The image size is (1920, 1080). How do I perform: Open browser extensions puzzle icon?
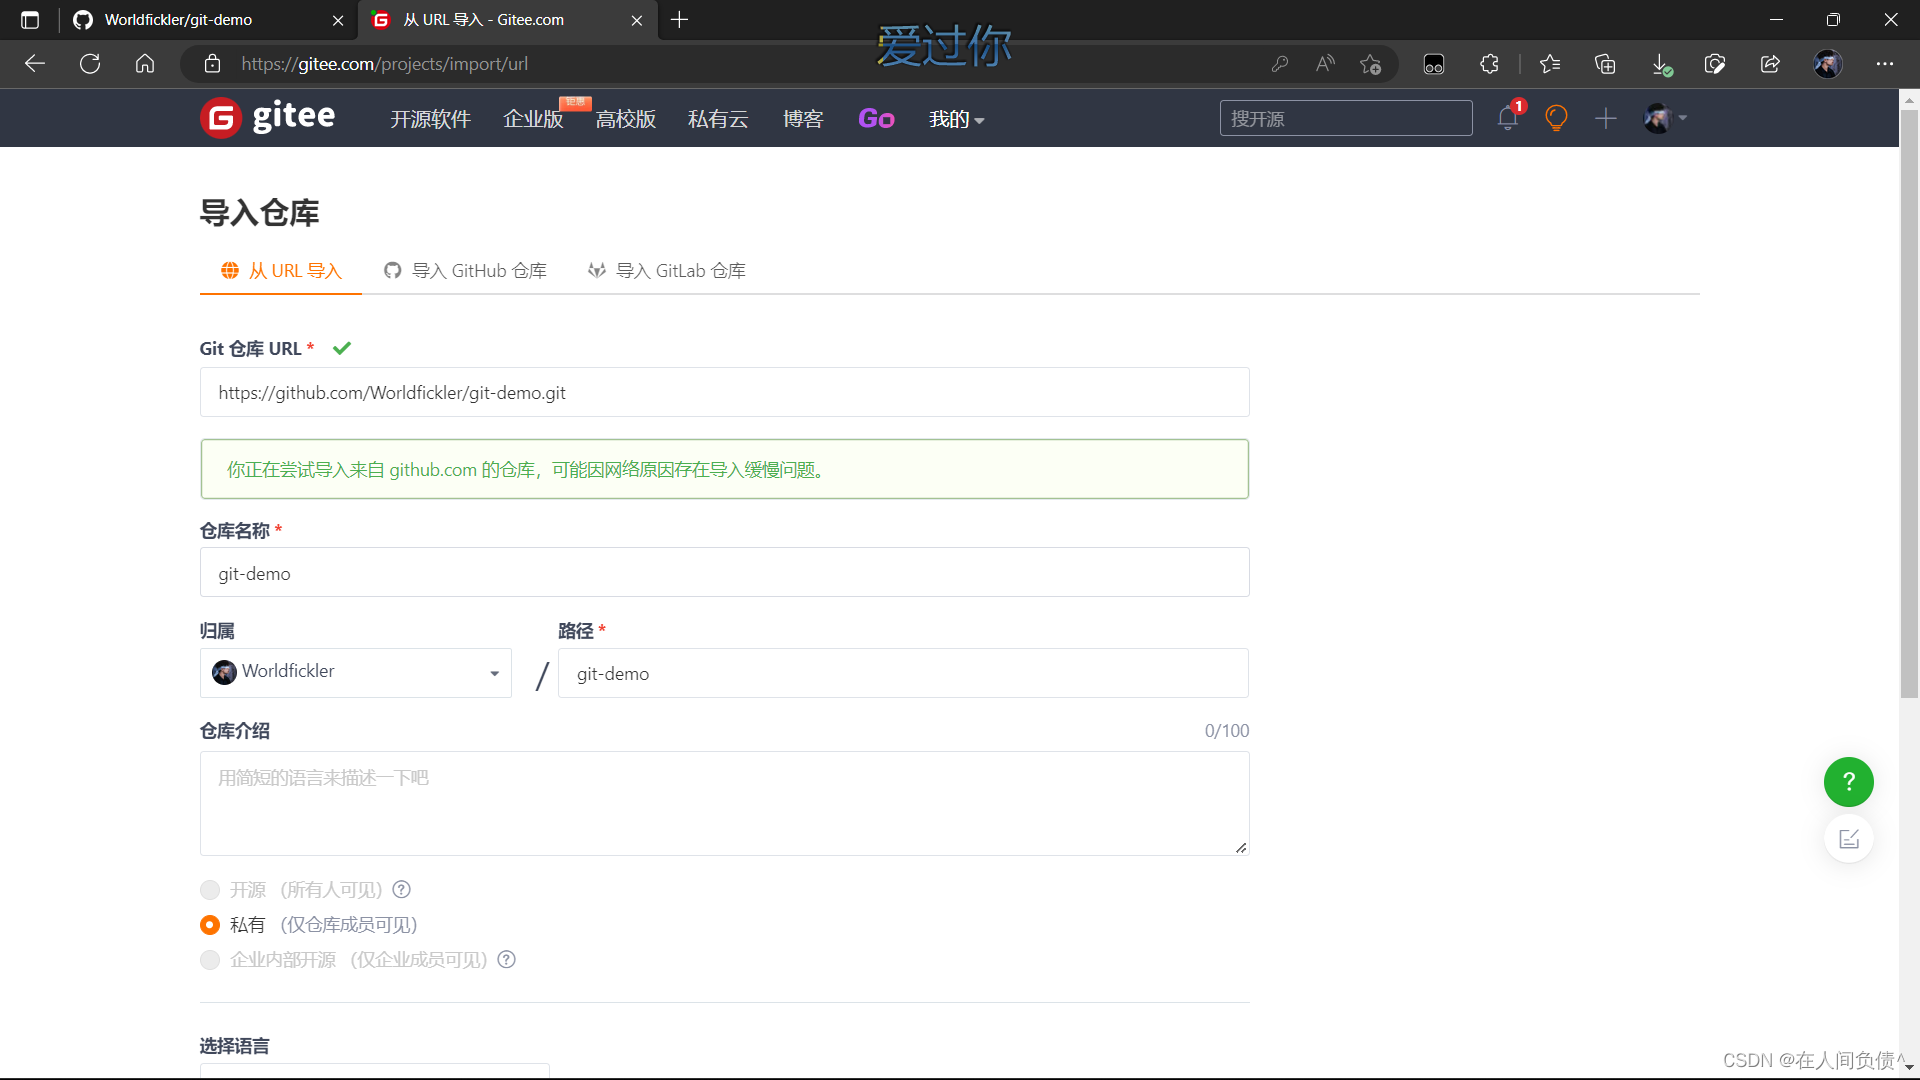[x=1489, y=64]
